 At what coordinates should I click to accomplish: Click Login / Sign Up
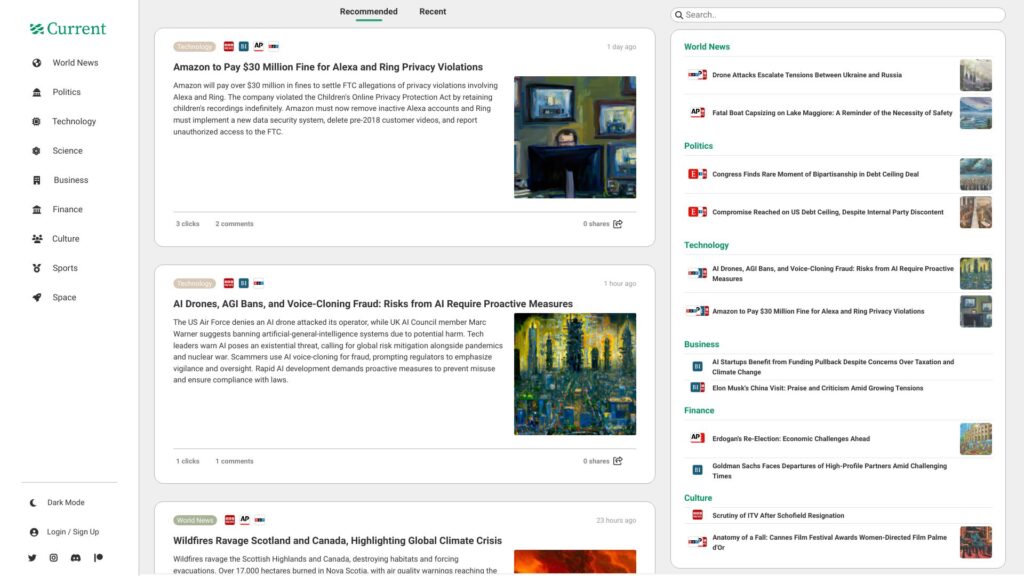coord(72,532)
